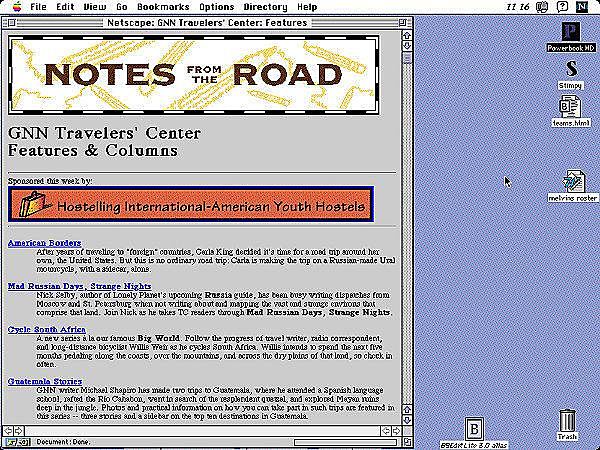Screen dimensions: 600x450
Task: Open the Options menu
Action: (216, 7)
